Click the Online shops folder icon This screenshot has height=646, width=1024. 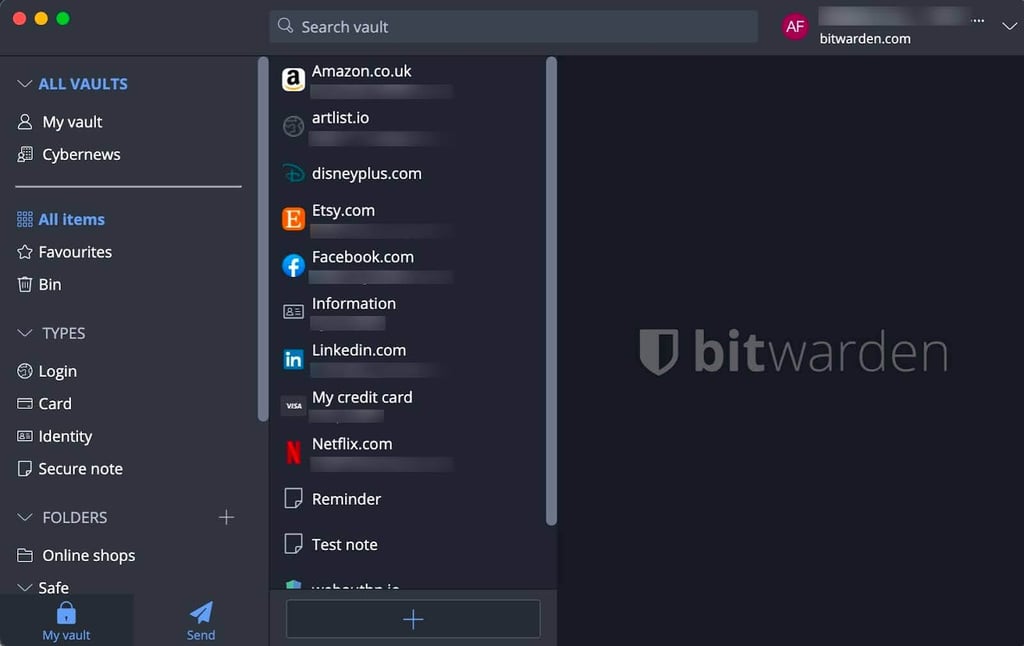tap(25, 555)
